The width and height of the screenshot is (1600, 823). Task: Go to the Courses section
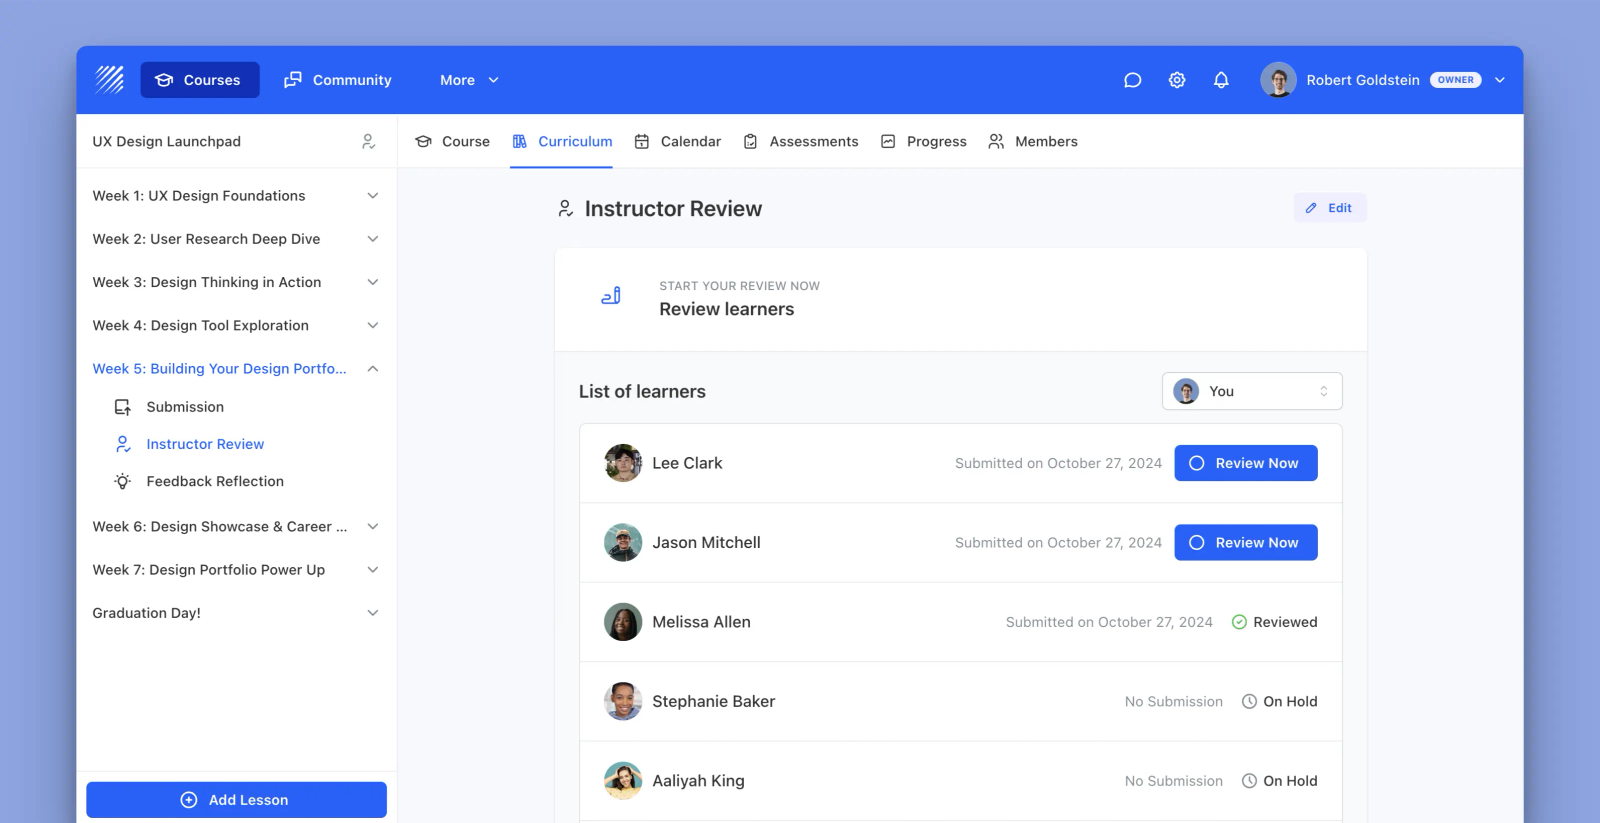(200, 80)
